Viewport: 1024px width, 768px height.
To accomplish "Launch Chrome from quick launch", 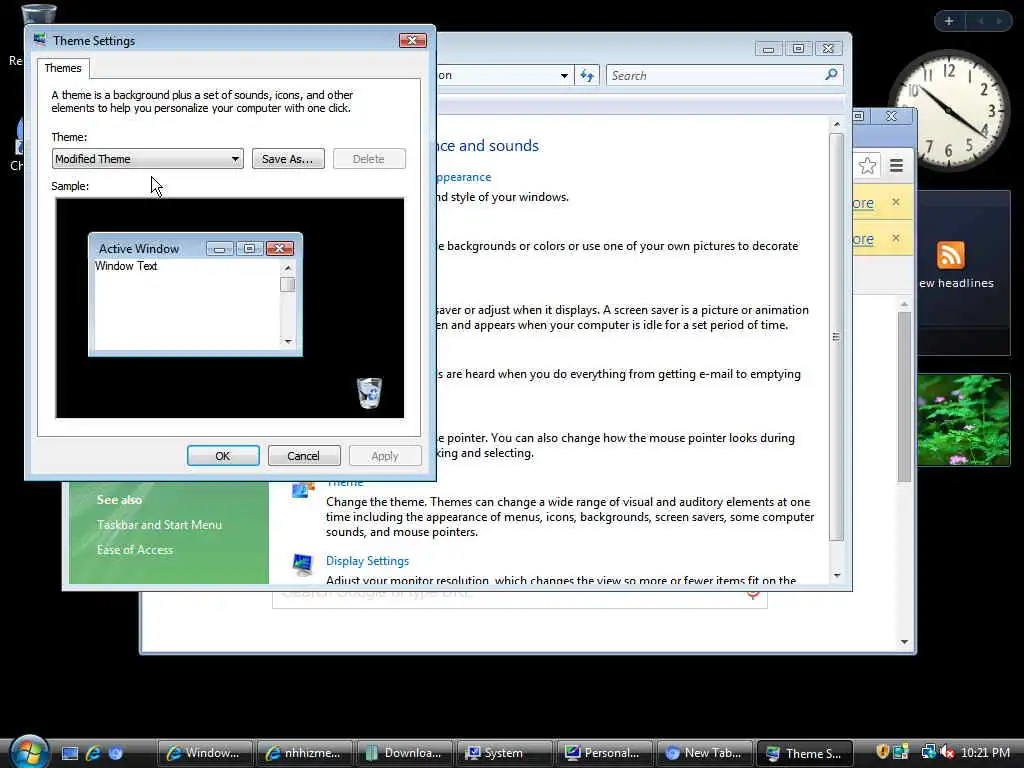I will (x=116, y=753).
